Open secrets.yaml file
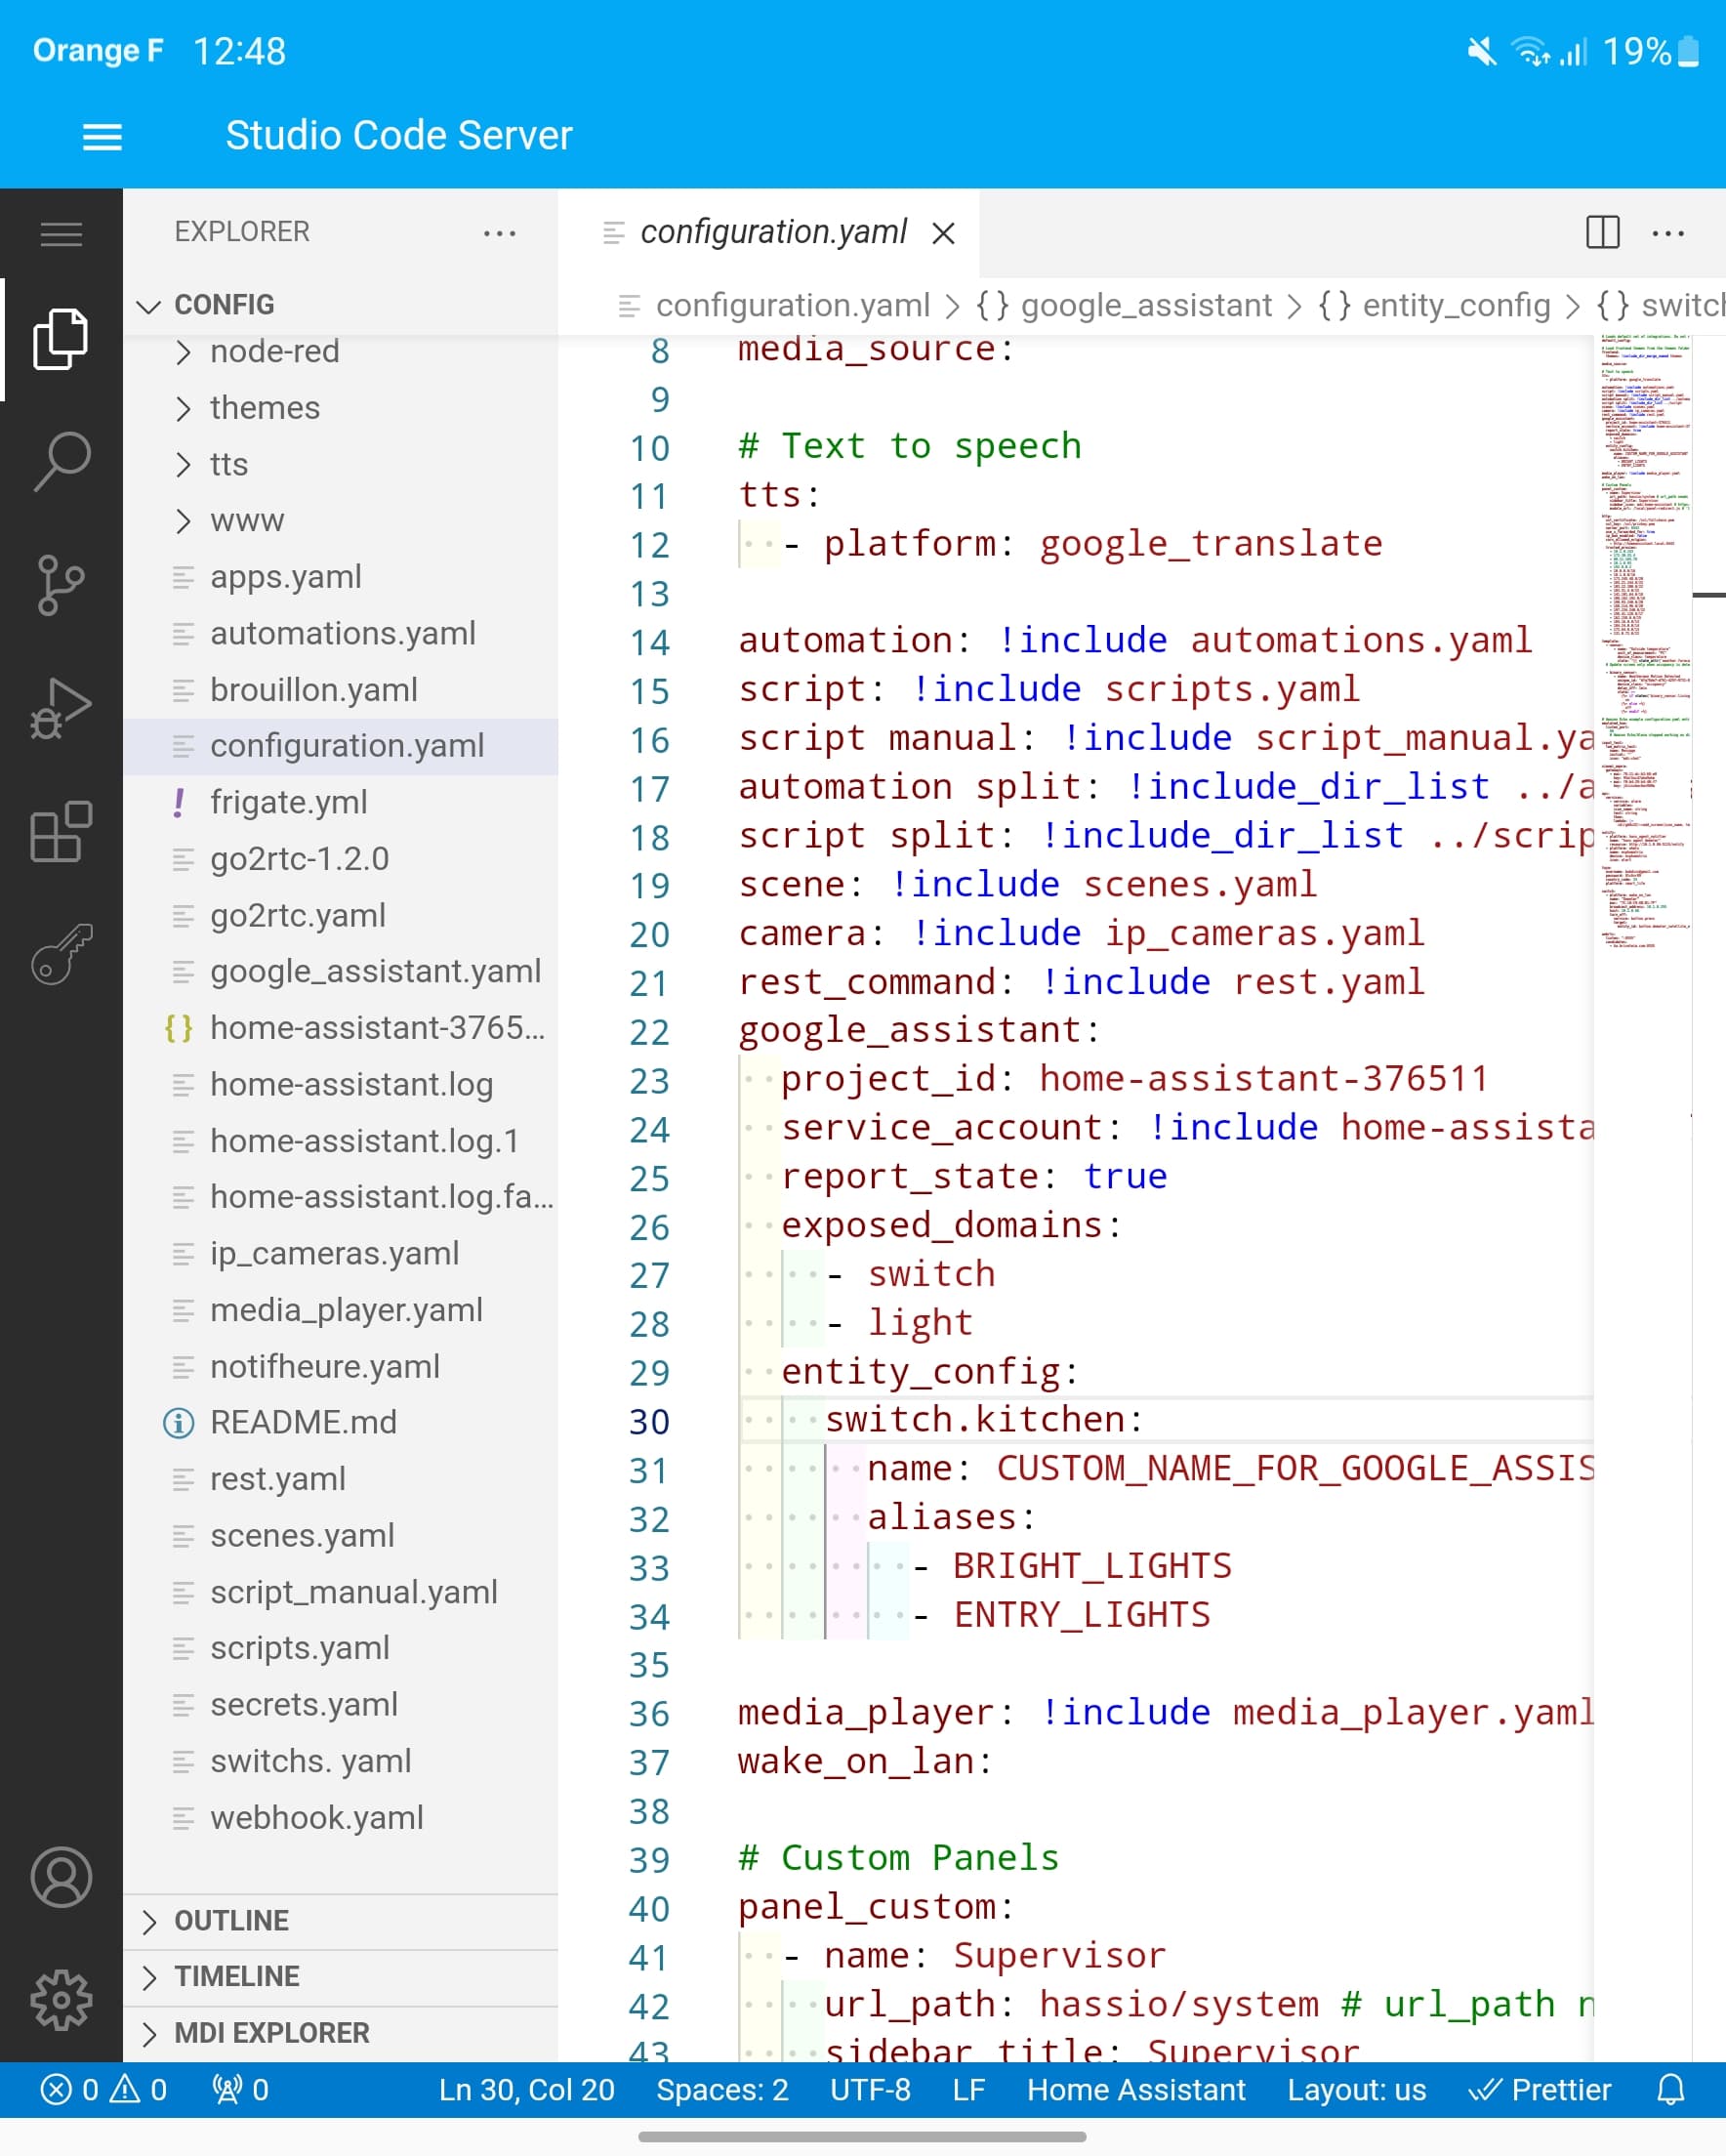The height and width of the screenshot is (2156, 1726). pos(304,1704)
